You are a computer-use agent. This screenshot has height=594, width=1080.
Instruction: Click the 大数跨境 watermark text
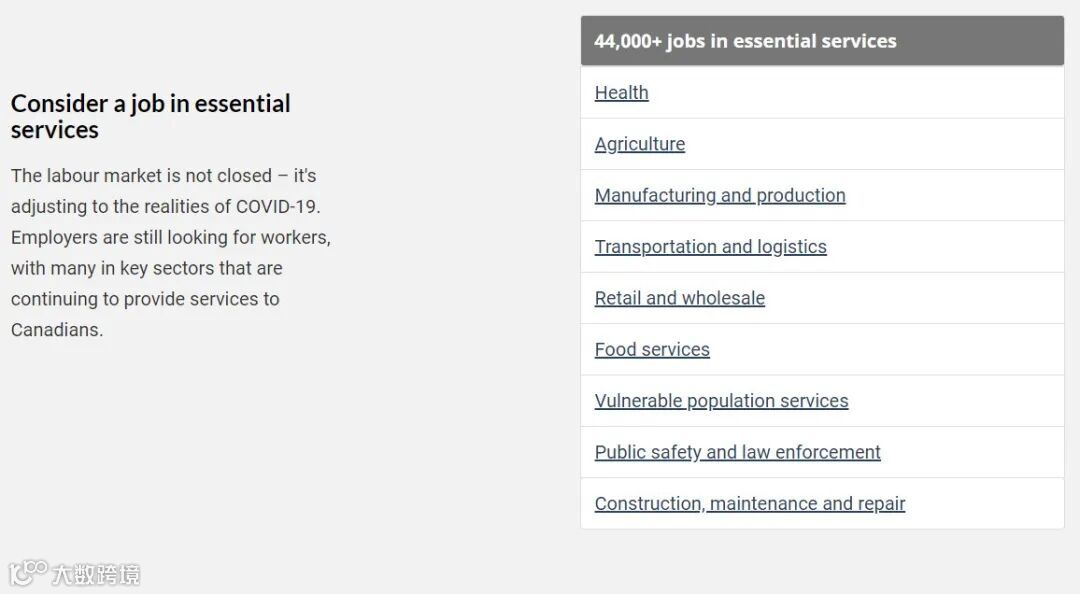coord(96,574)
